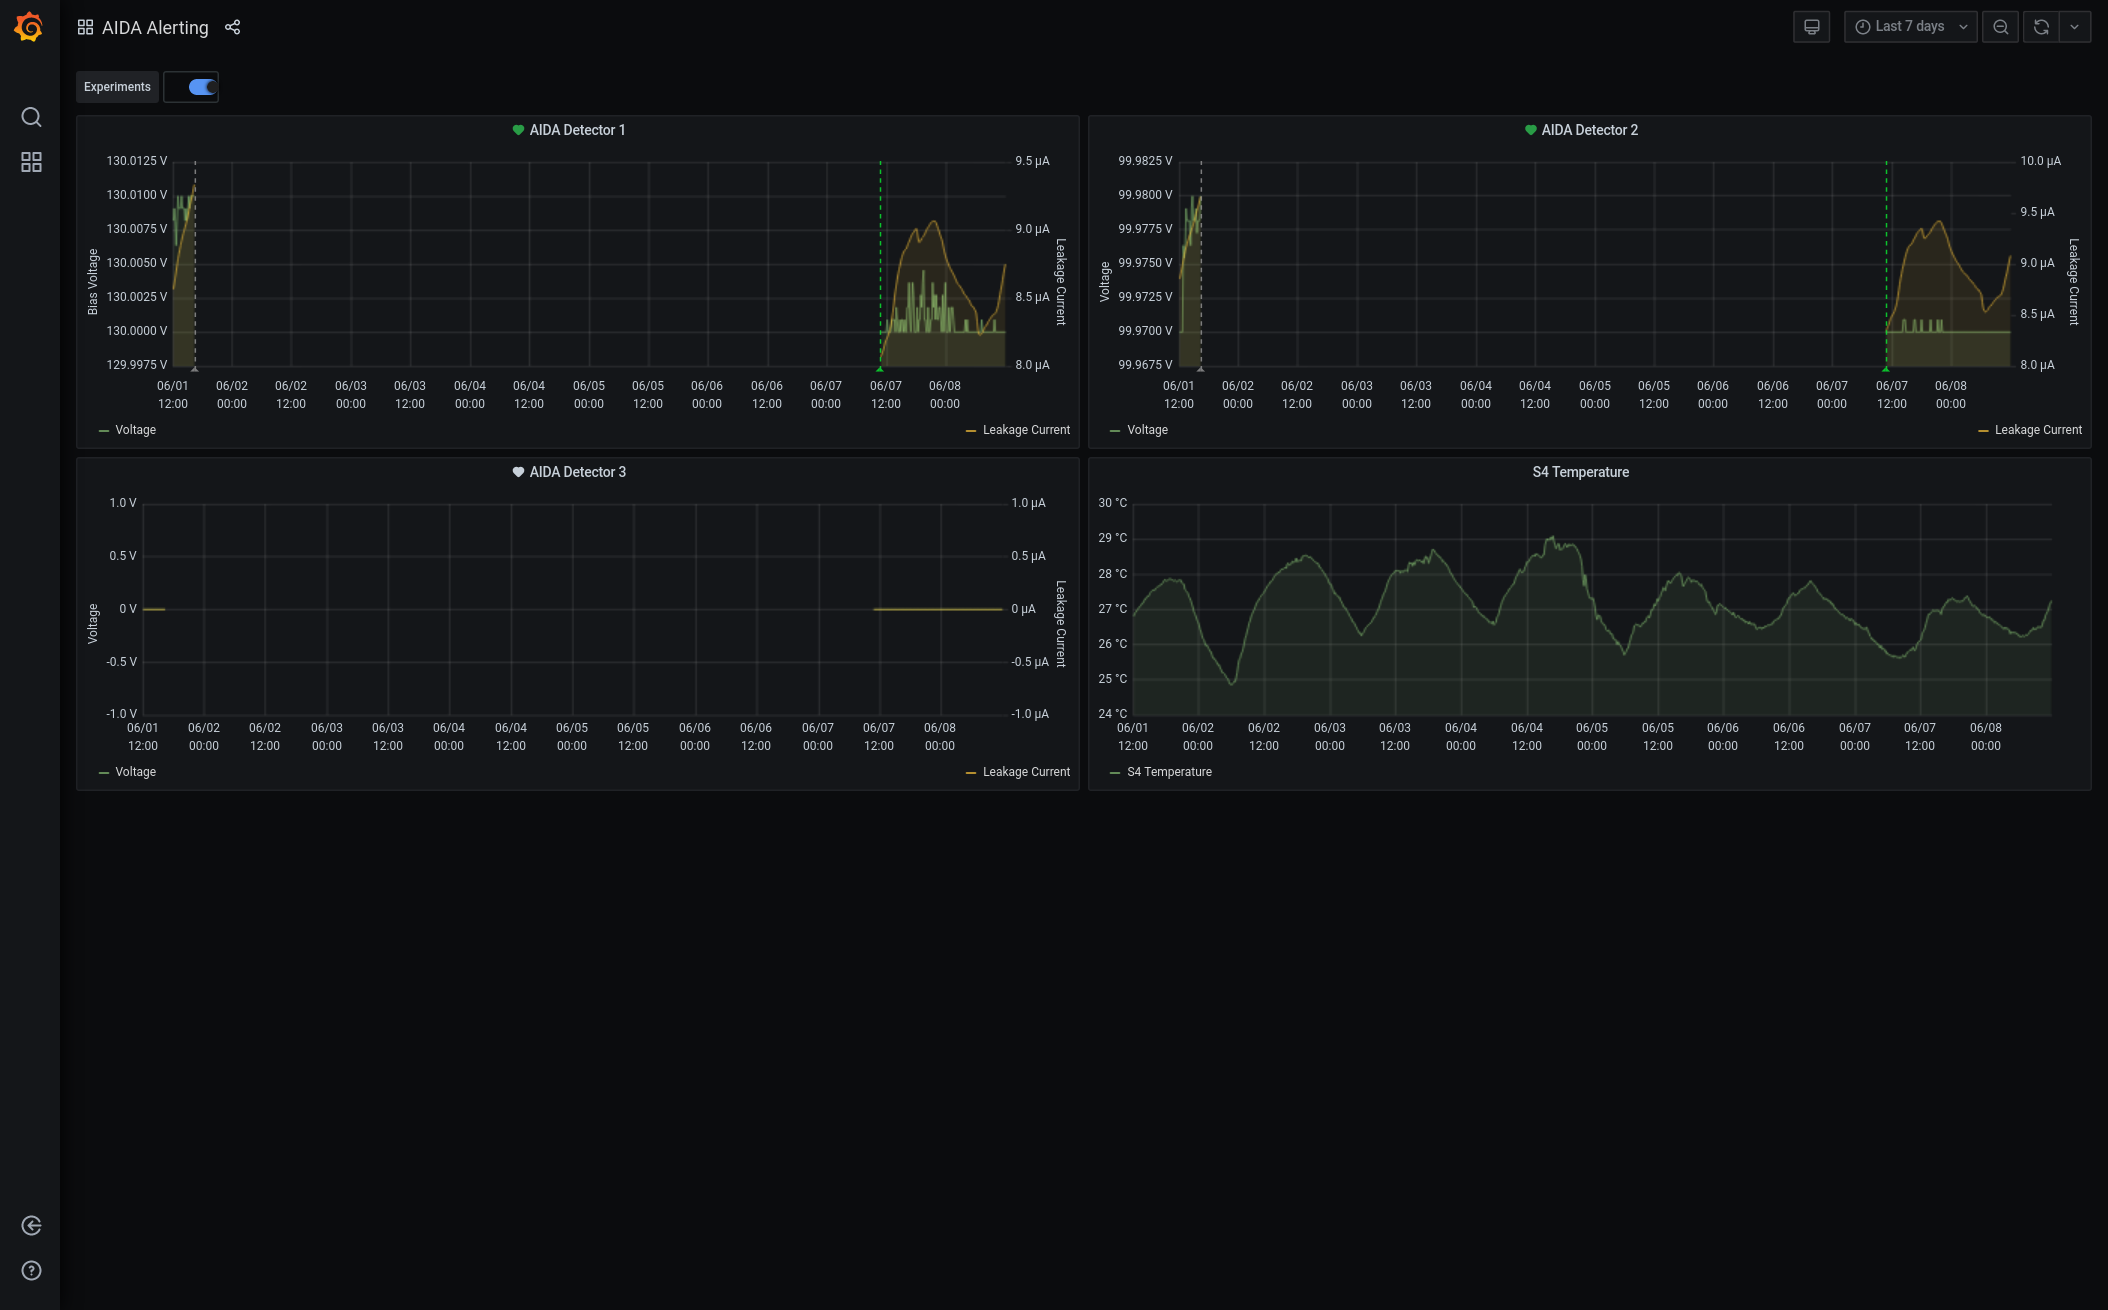Click the sign in arrow icon
The image size is (2108, 1310).
(31, 1226)
